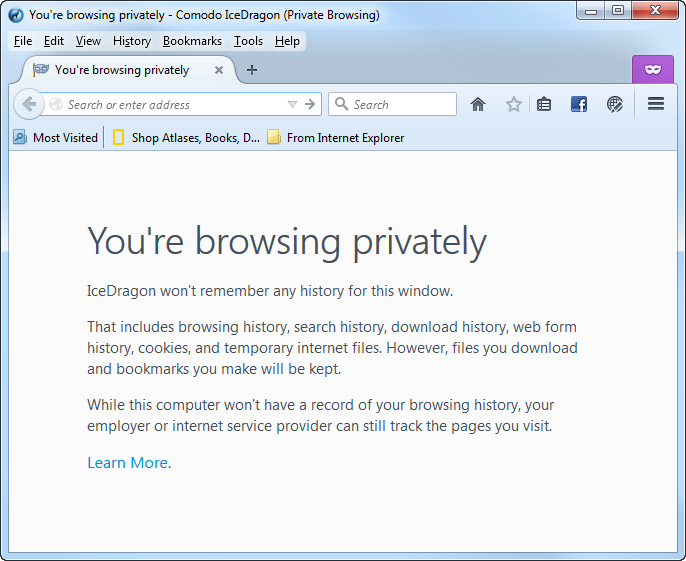Open the "From Internet Explorer" bookmarks folder

click(x=336, y=138)
